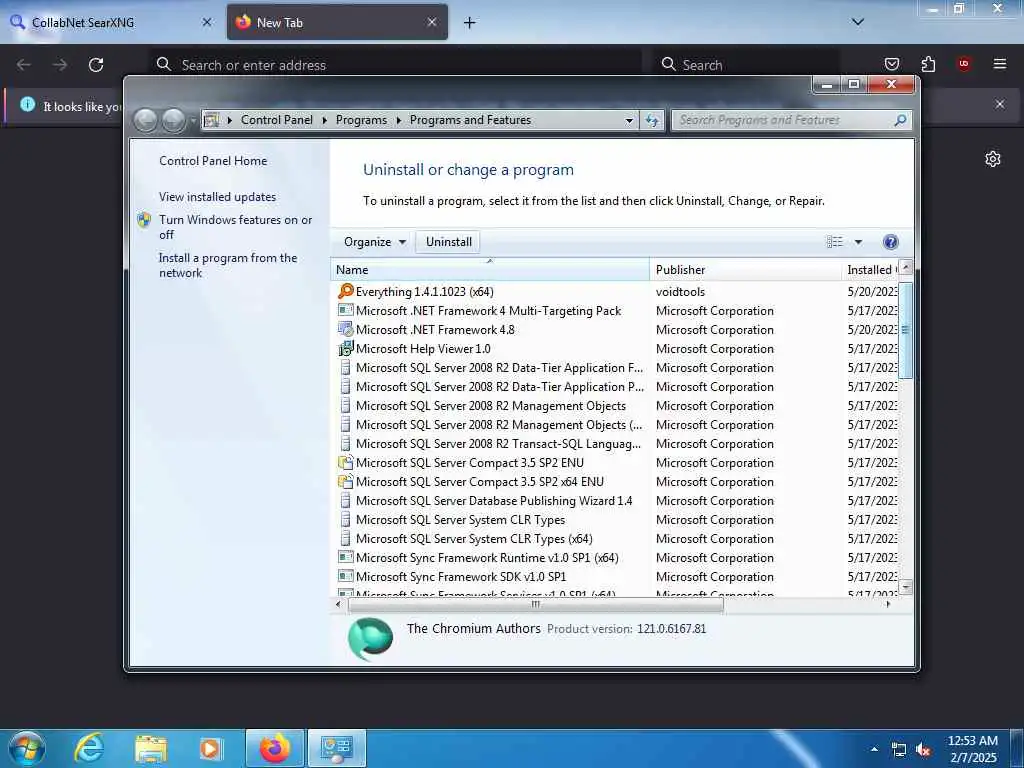Select Microsoft SQL Server System CLR Types (x64)
Viewport: 1024px width, 768px height.
click(473, 539)
